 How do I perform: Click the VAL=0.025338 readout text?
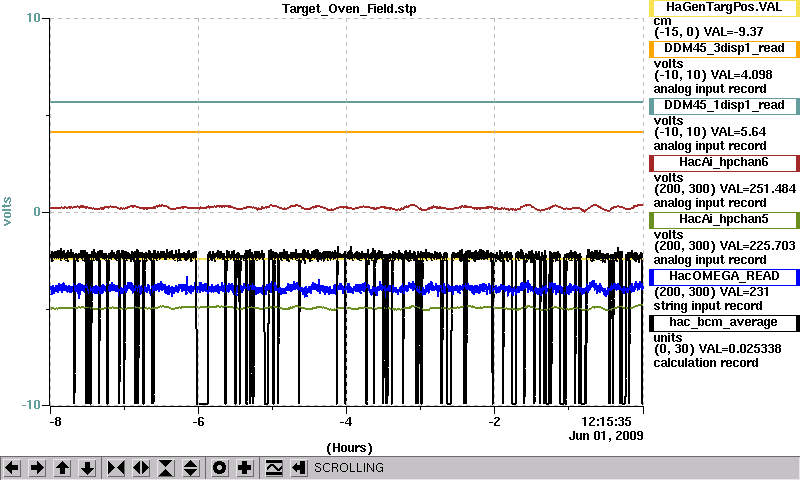click(x=740, y=349)
